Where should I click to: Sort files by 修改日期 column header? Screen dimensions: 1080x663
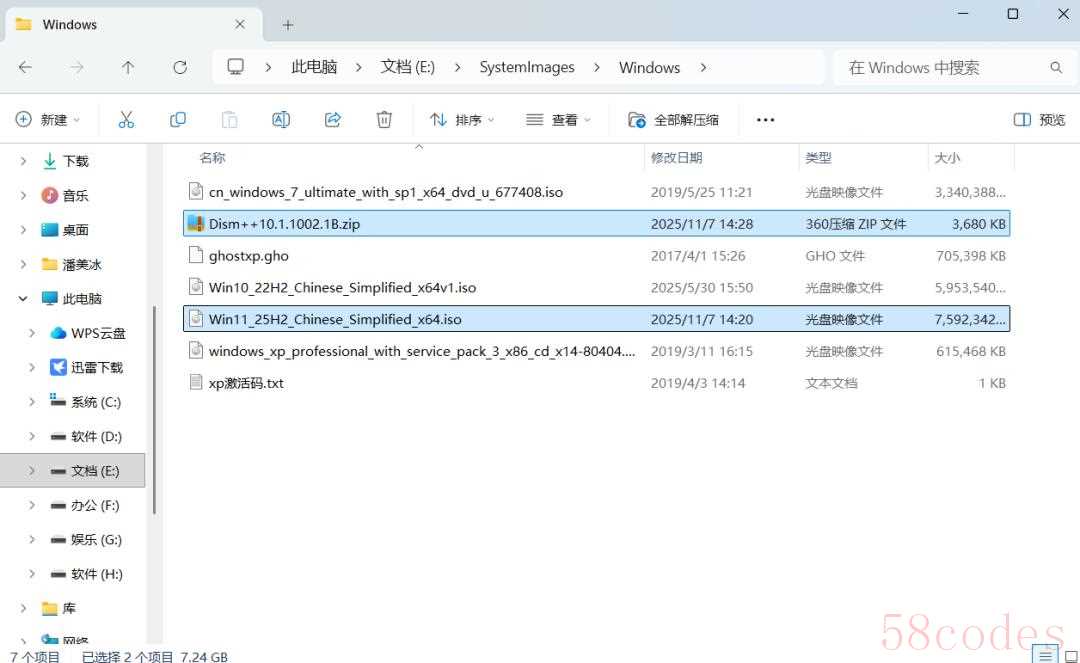677,158
